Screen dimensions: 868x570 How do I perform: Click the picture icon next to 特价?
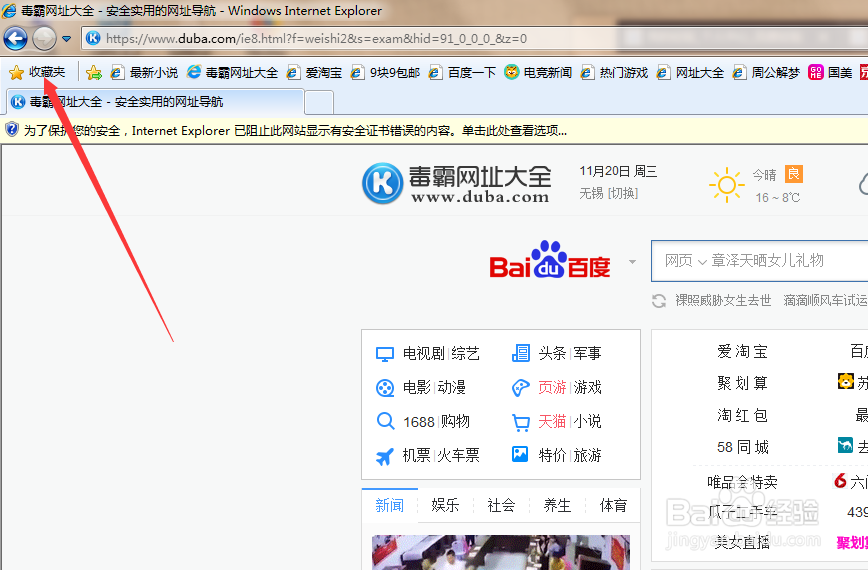tap(520, 455)
